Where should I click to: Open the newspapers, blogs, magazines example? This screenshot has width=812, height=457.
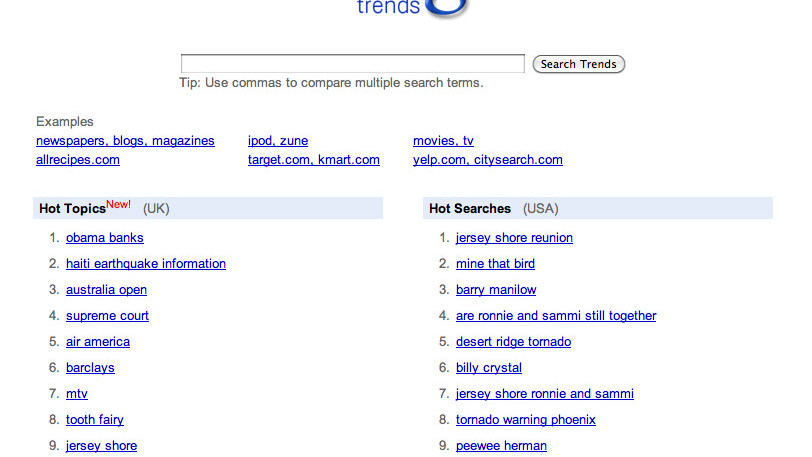125,141
